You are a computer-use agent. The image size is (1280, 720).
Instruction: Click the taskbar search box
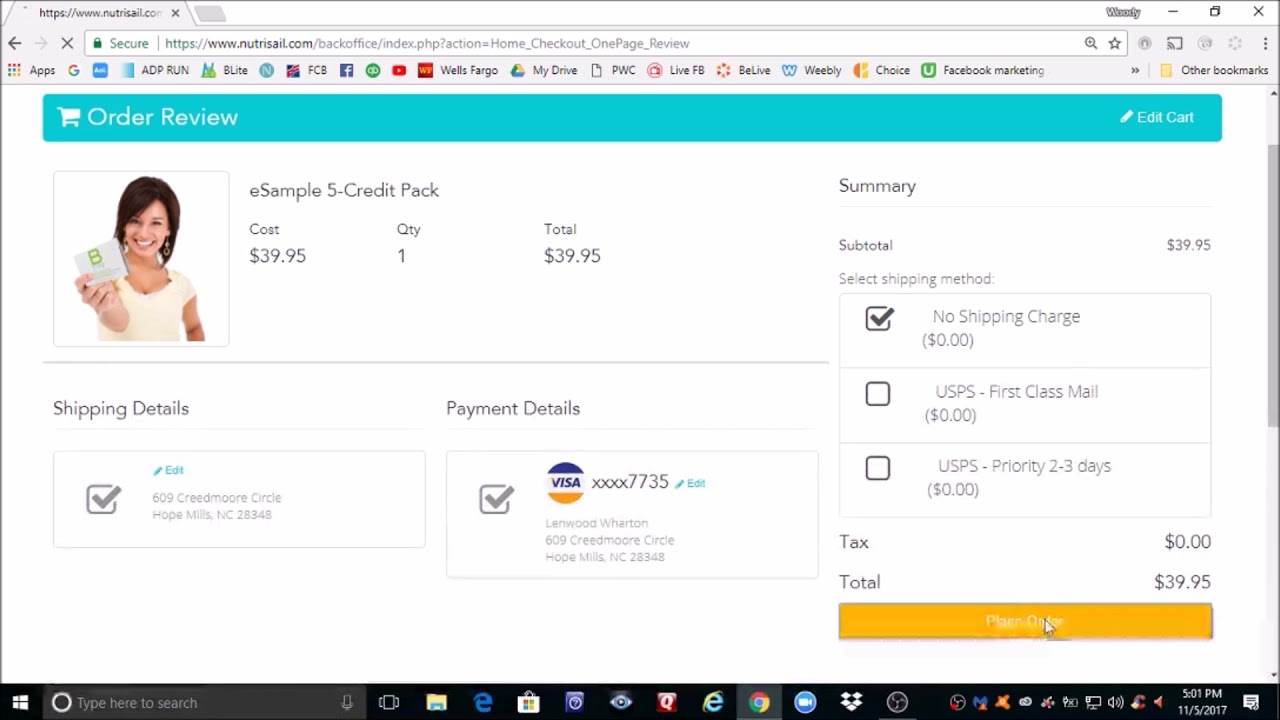click(x=205, y=702)
